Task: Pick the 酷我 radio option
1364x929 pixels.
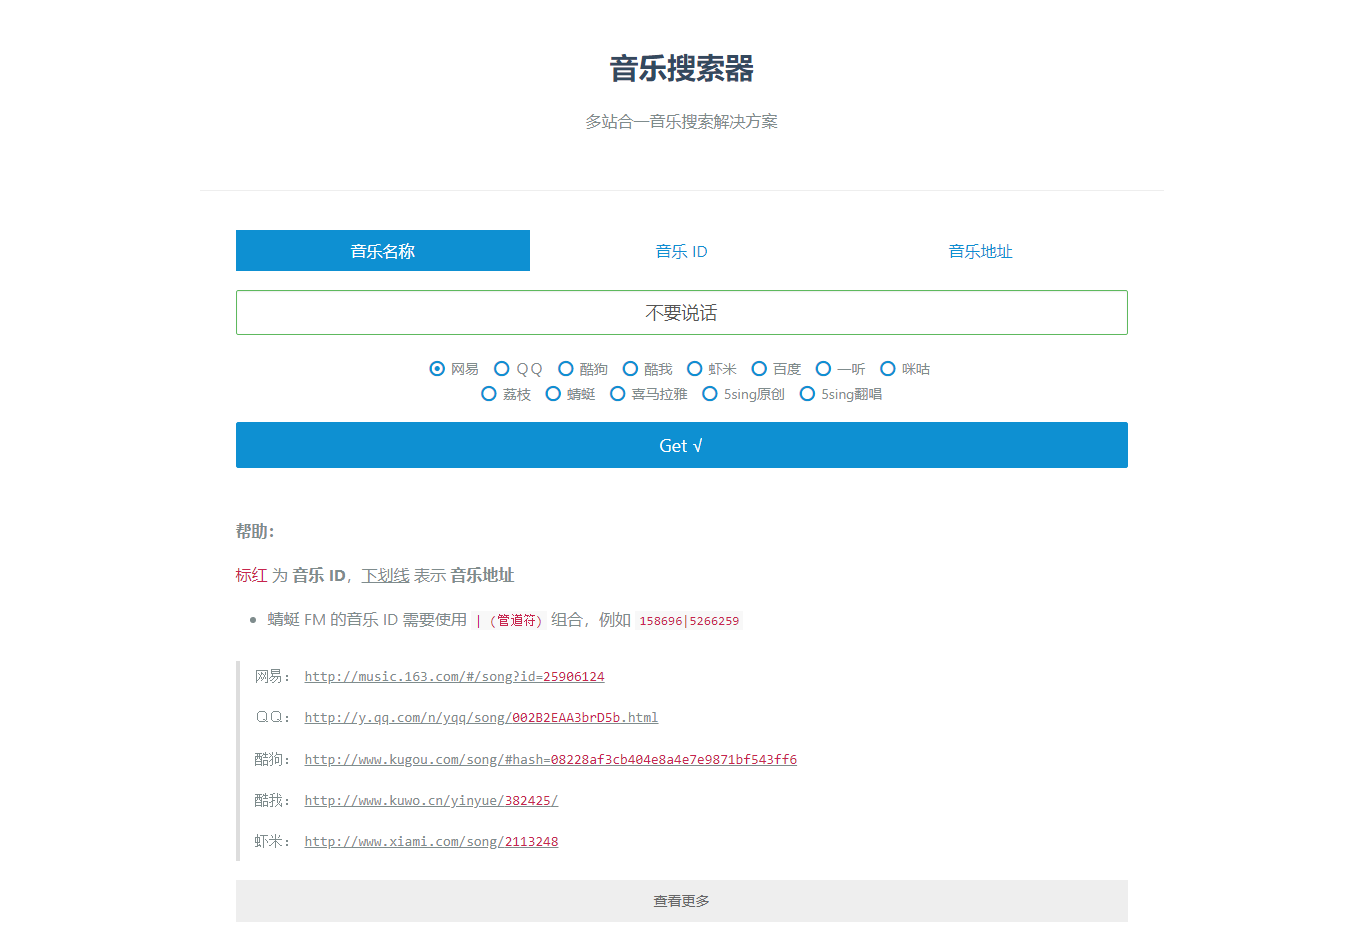Action: click(x=630, y=369)
